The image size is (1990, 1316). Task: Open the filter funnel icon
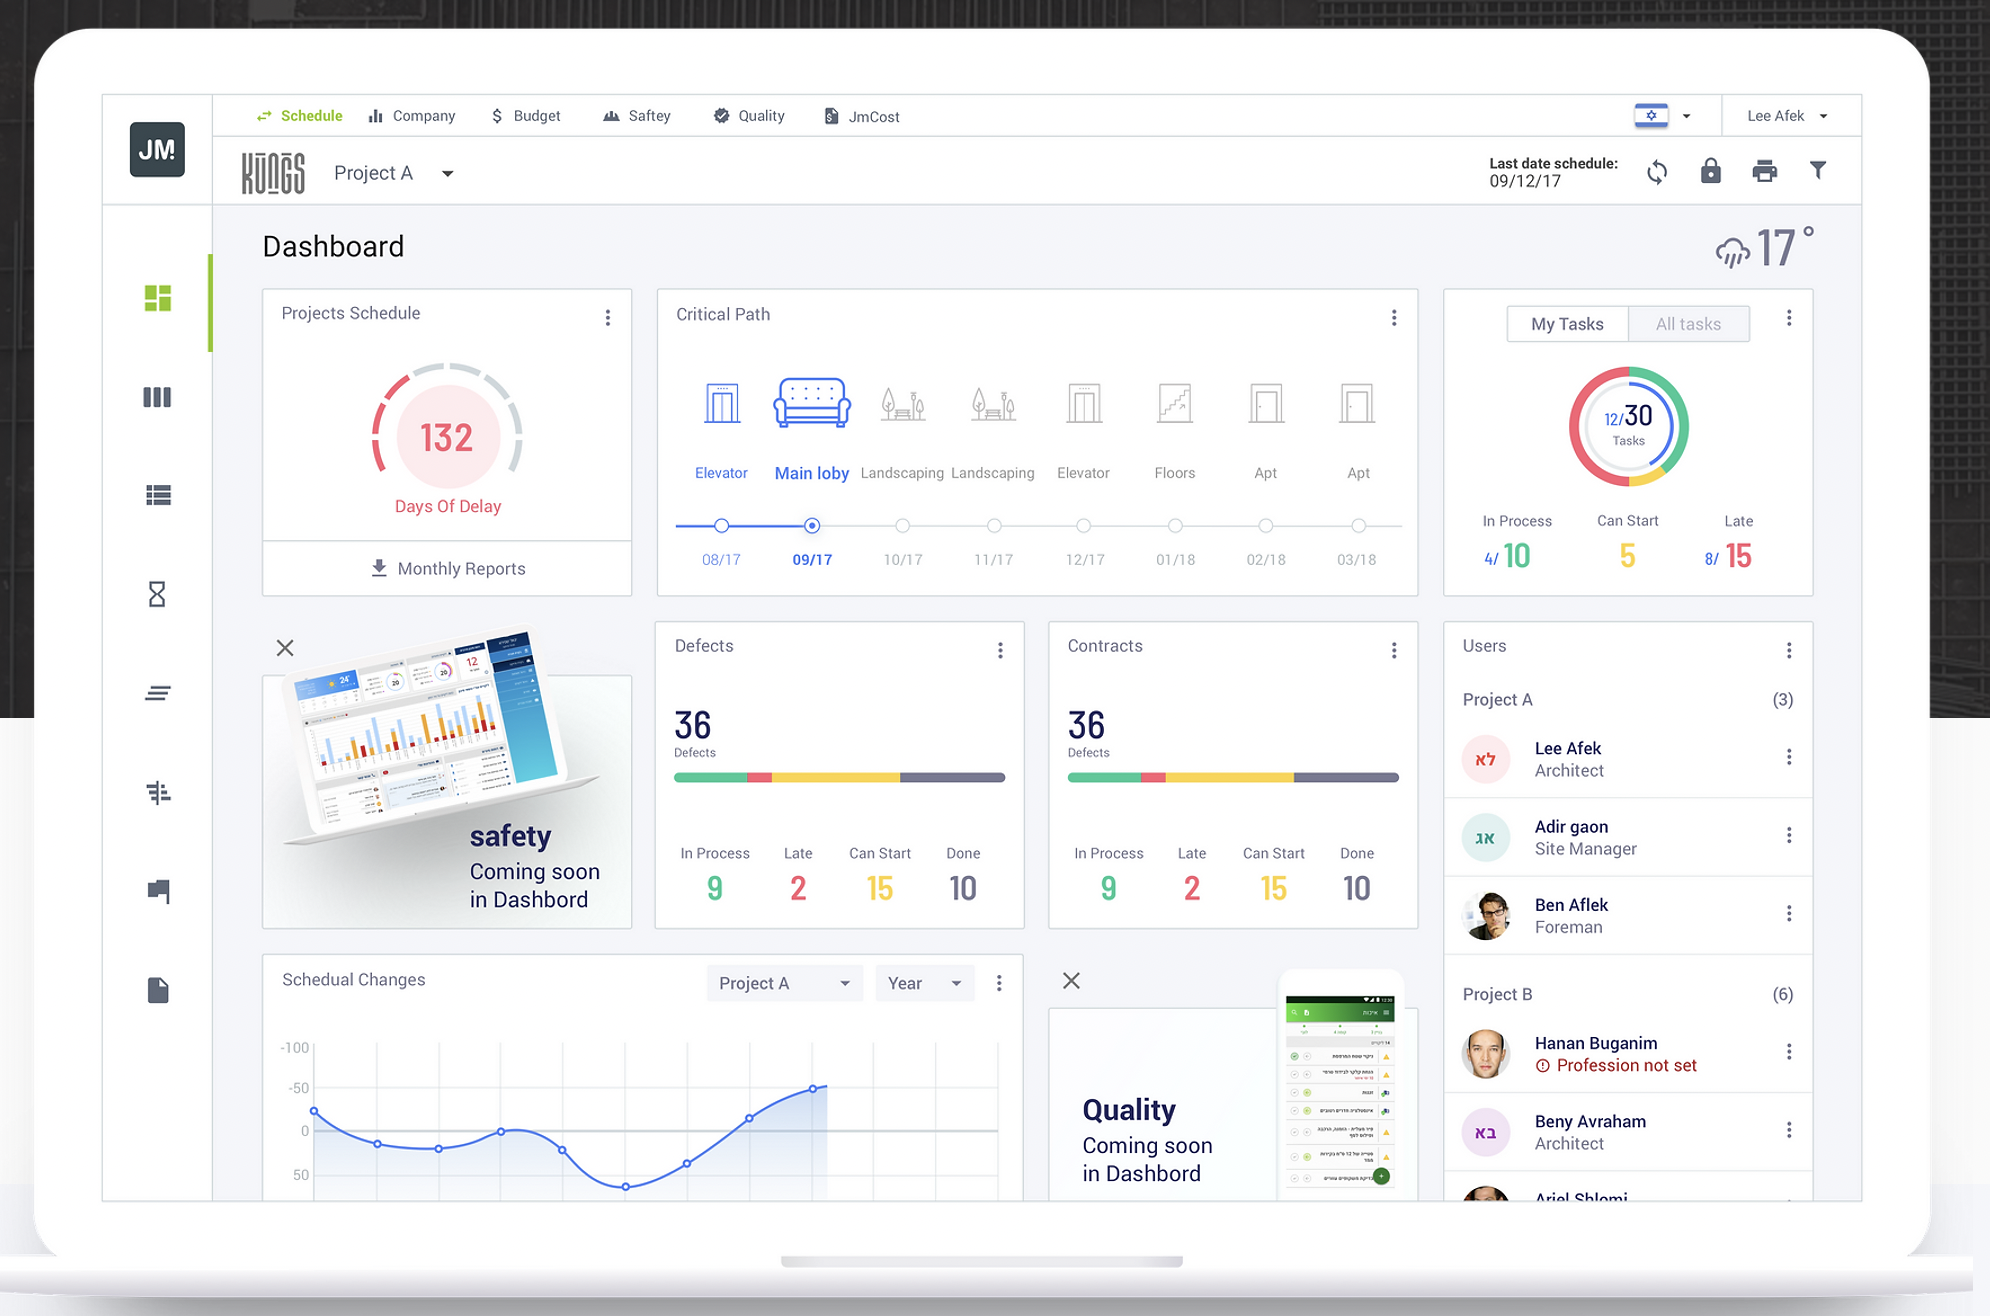(1818, 171)
